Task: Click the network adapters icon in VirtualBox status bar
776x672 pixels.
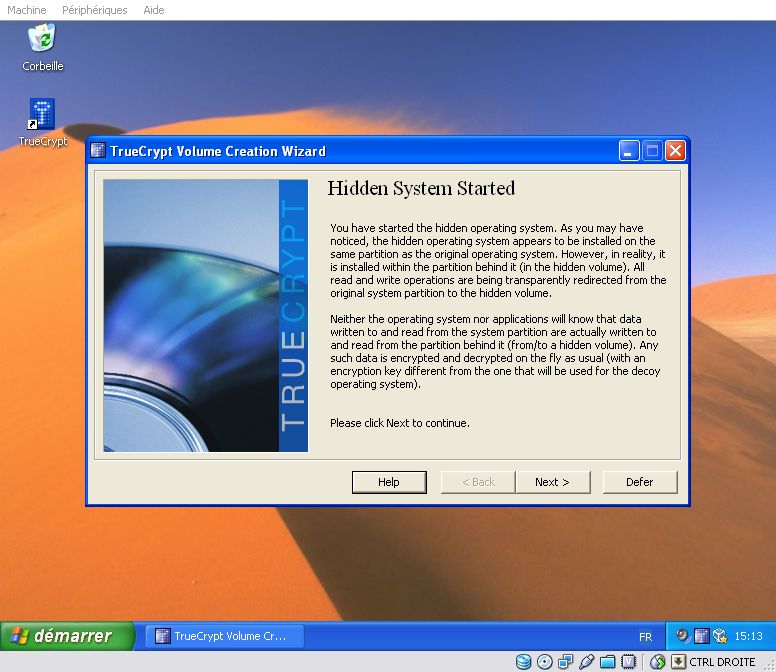Action: 565,662
